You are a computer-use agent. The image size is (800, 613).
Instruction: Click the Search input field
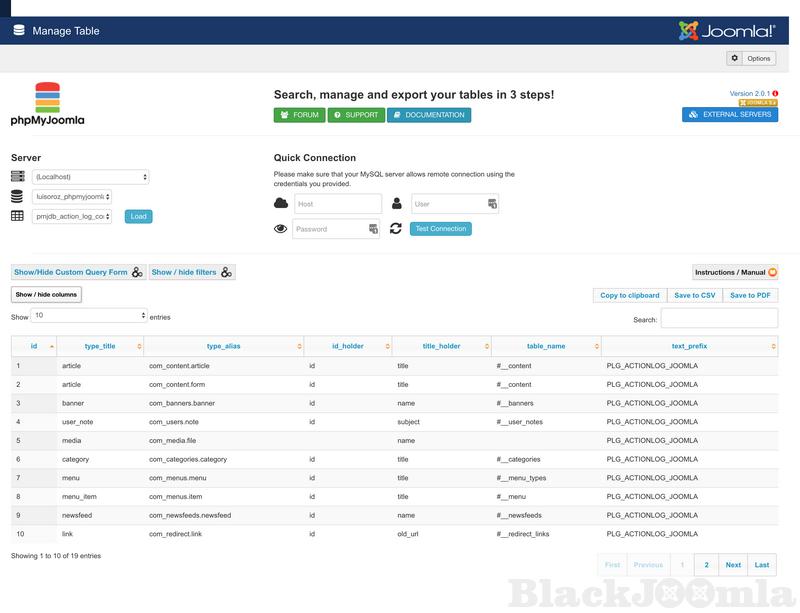[x=719, y=319]
